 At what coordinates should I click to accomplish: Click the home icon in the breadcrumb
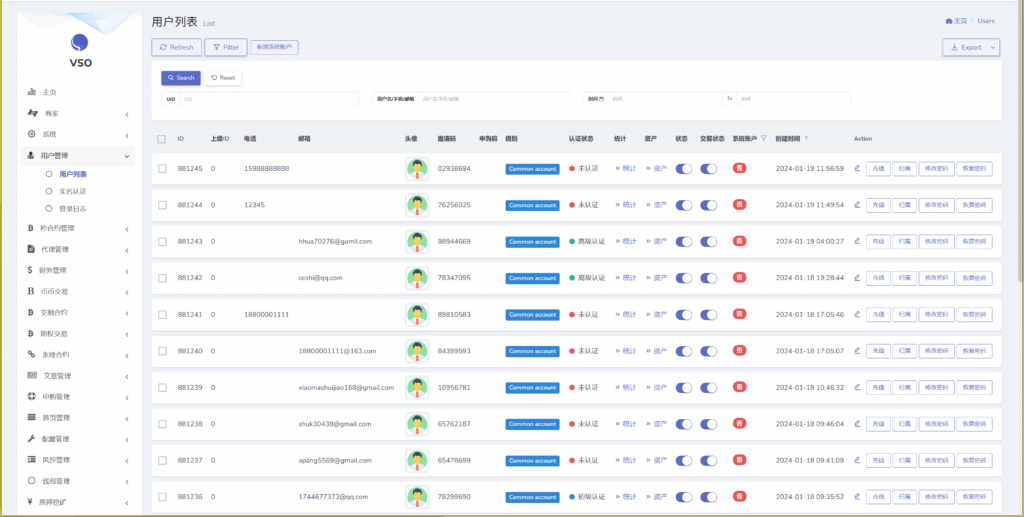point(948,20)
